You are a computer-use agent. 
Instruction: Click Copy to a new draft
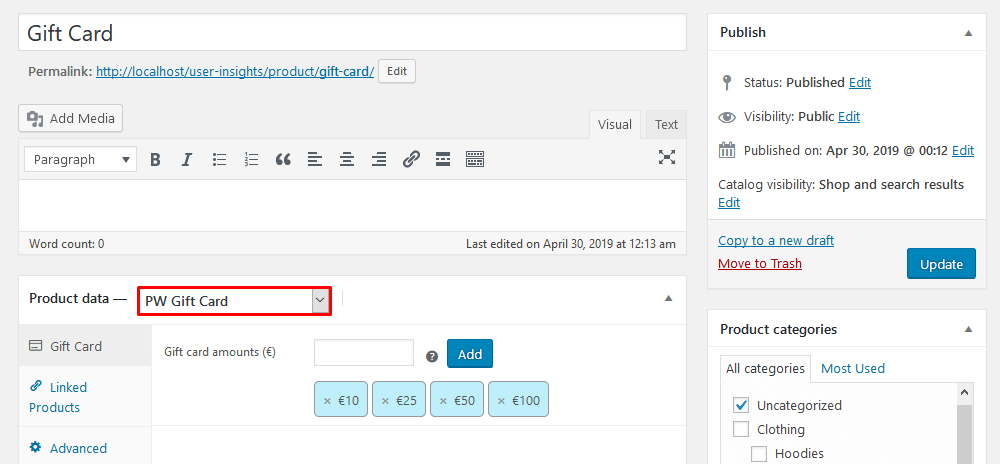tap(776, 241)
